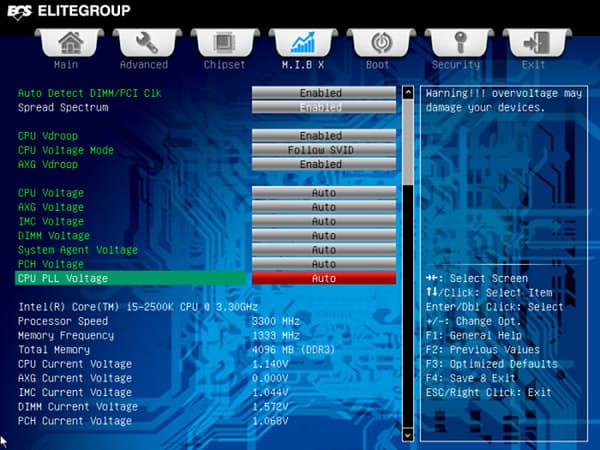Screen dimensions: 600x450
Task: Select the CPU Voltage Mode label
Action: click(x=66, y=150)
